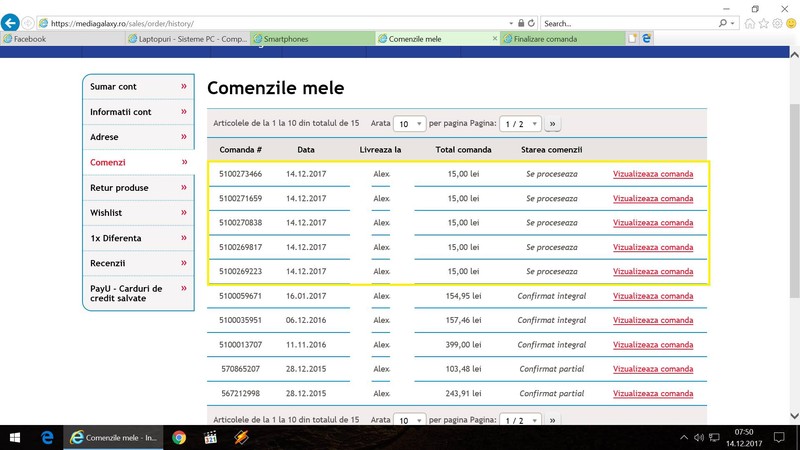Screen dimensions: 800x450
Task: Show hidden system tray icons
Action: click(684, 438)
